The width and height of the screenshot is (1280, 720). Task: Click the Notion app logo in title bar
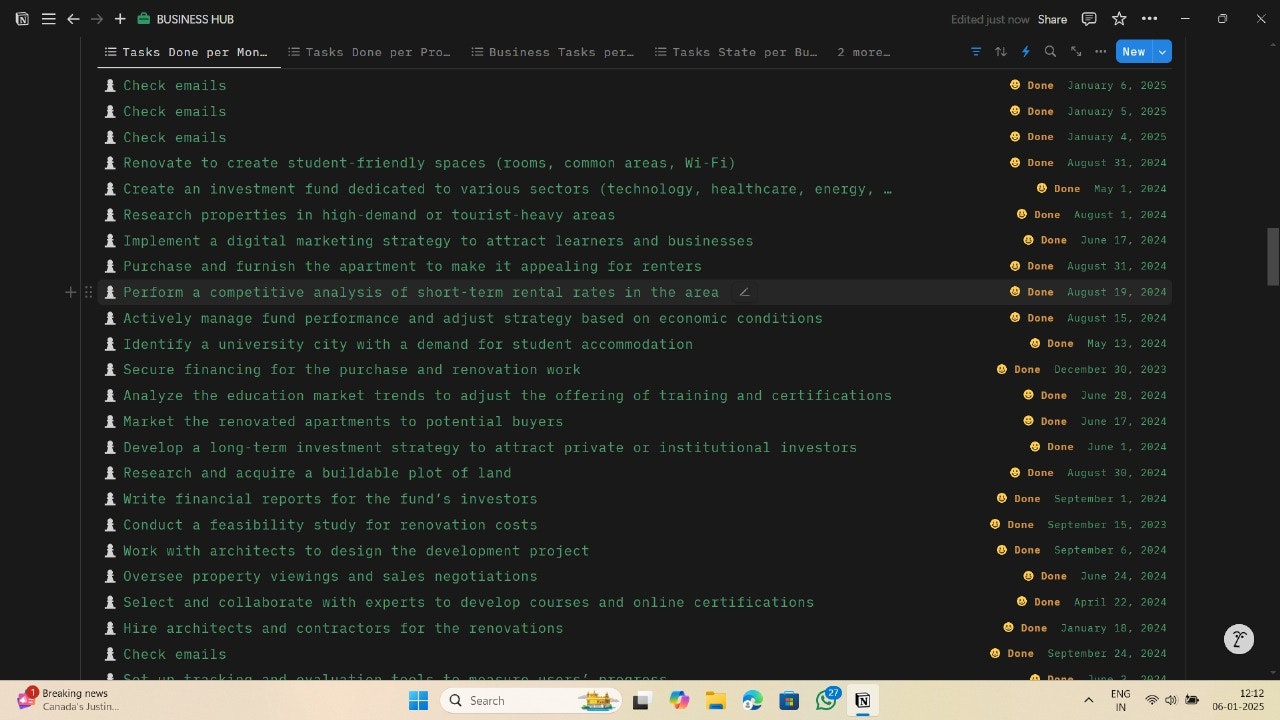click(22, 19)
